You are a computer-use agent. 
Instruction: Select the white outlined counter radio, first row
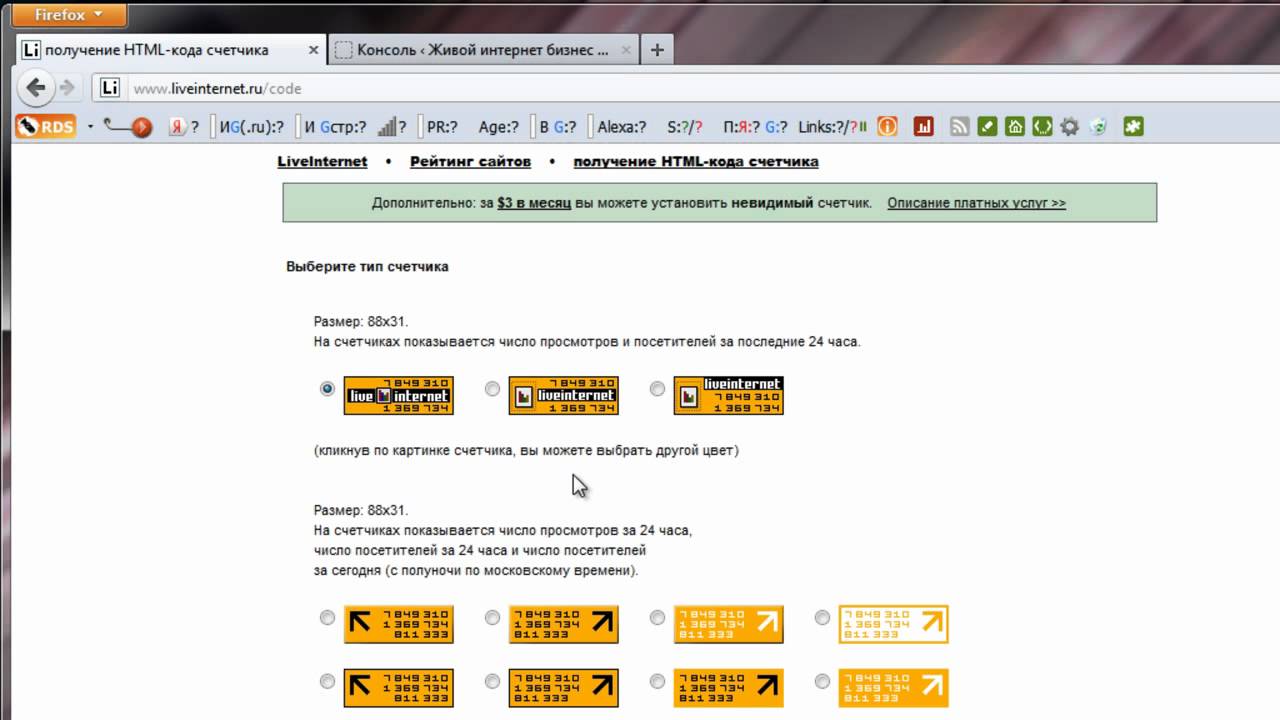(822, 618)
